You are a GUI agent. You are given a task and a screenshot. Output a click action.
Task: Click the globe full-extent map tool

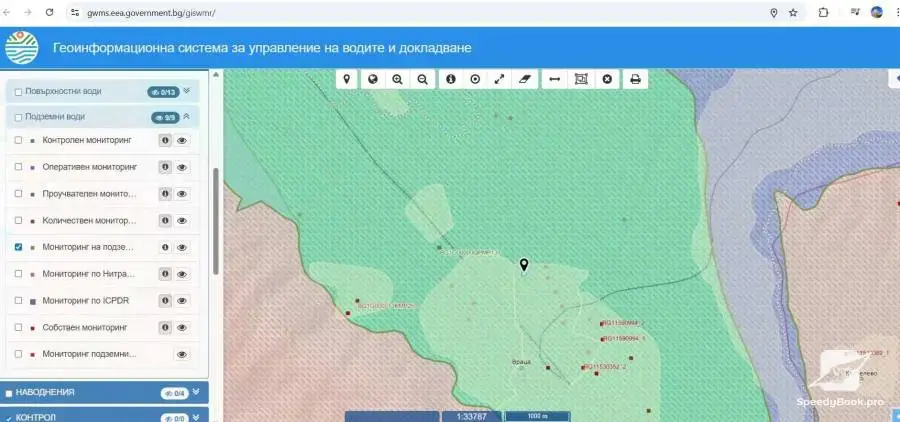373,79
